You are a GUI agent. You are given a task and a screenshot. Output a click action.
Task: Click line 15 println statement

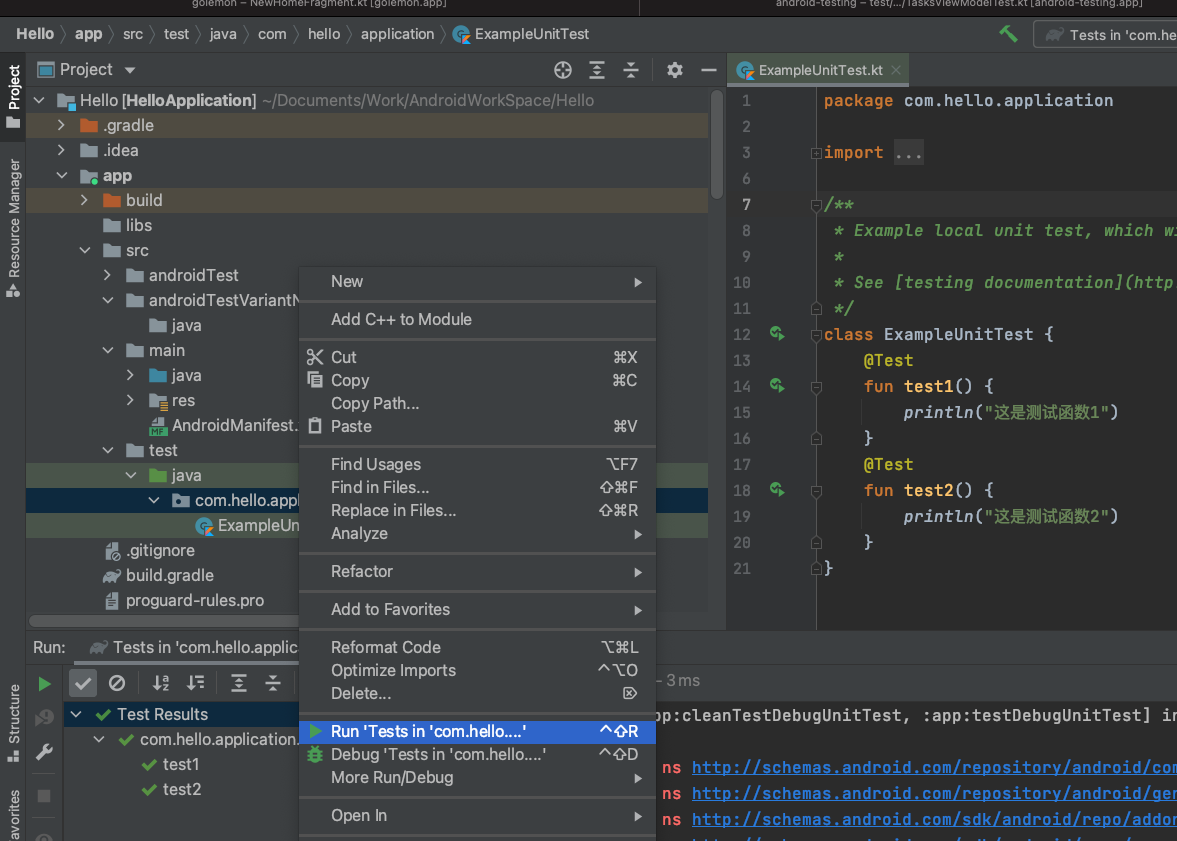point(1010,412)
